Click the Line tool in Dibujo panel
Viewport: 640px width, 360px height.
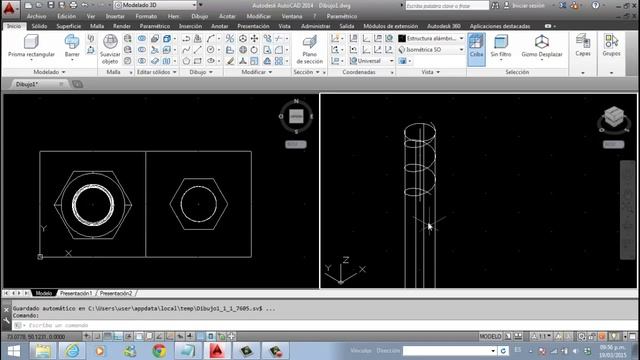pos(198,50)
